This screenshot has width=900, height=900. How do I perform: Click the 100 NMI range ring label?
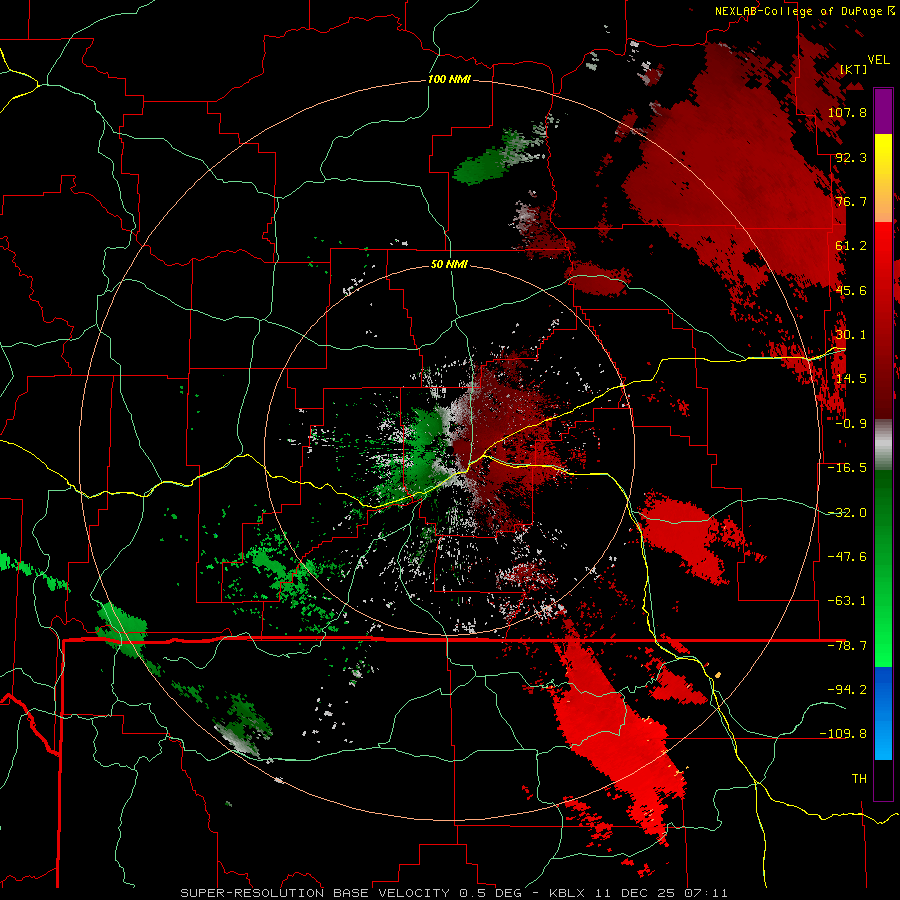tap(449, 79)
